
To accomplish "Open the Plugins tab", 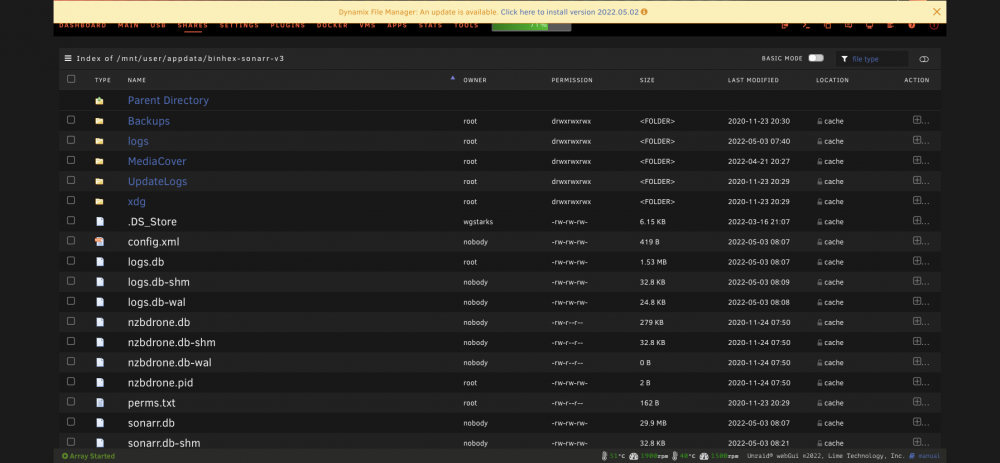I will 288,26.
